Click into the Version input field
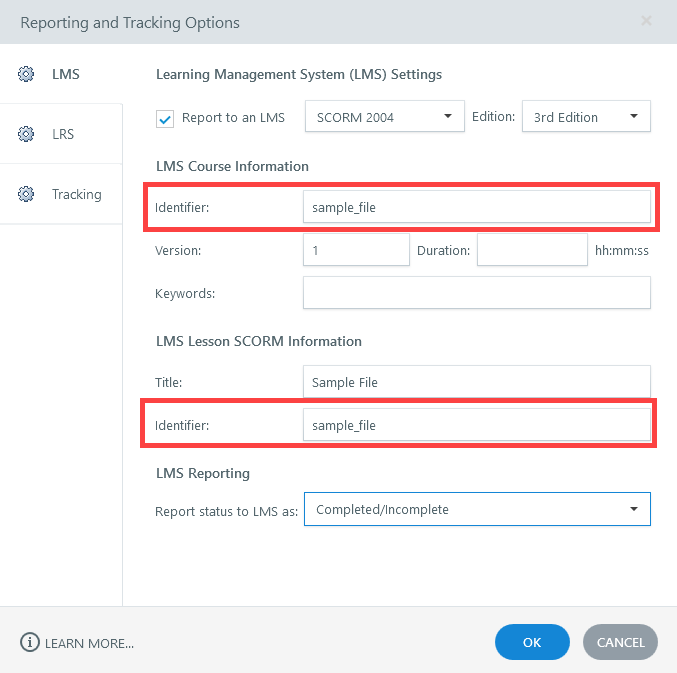The height and width of the screenshot is (673, 677). click(356, 251)
